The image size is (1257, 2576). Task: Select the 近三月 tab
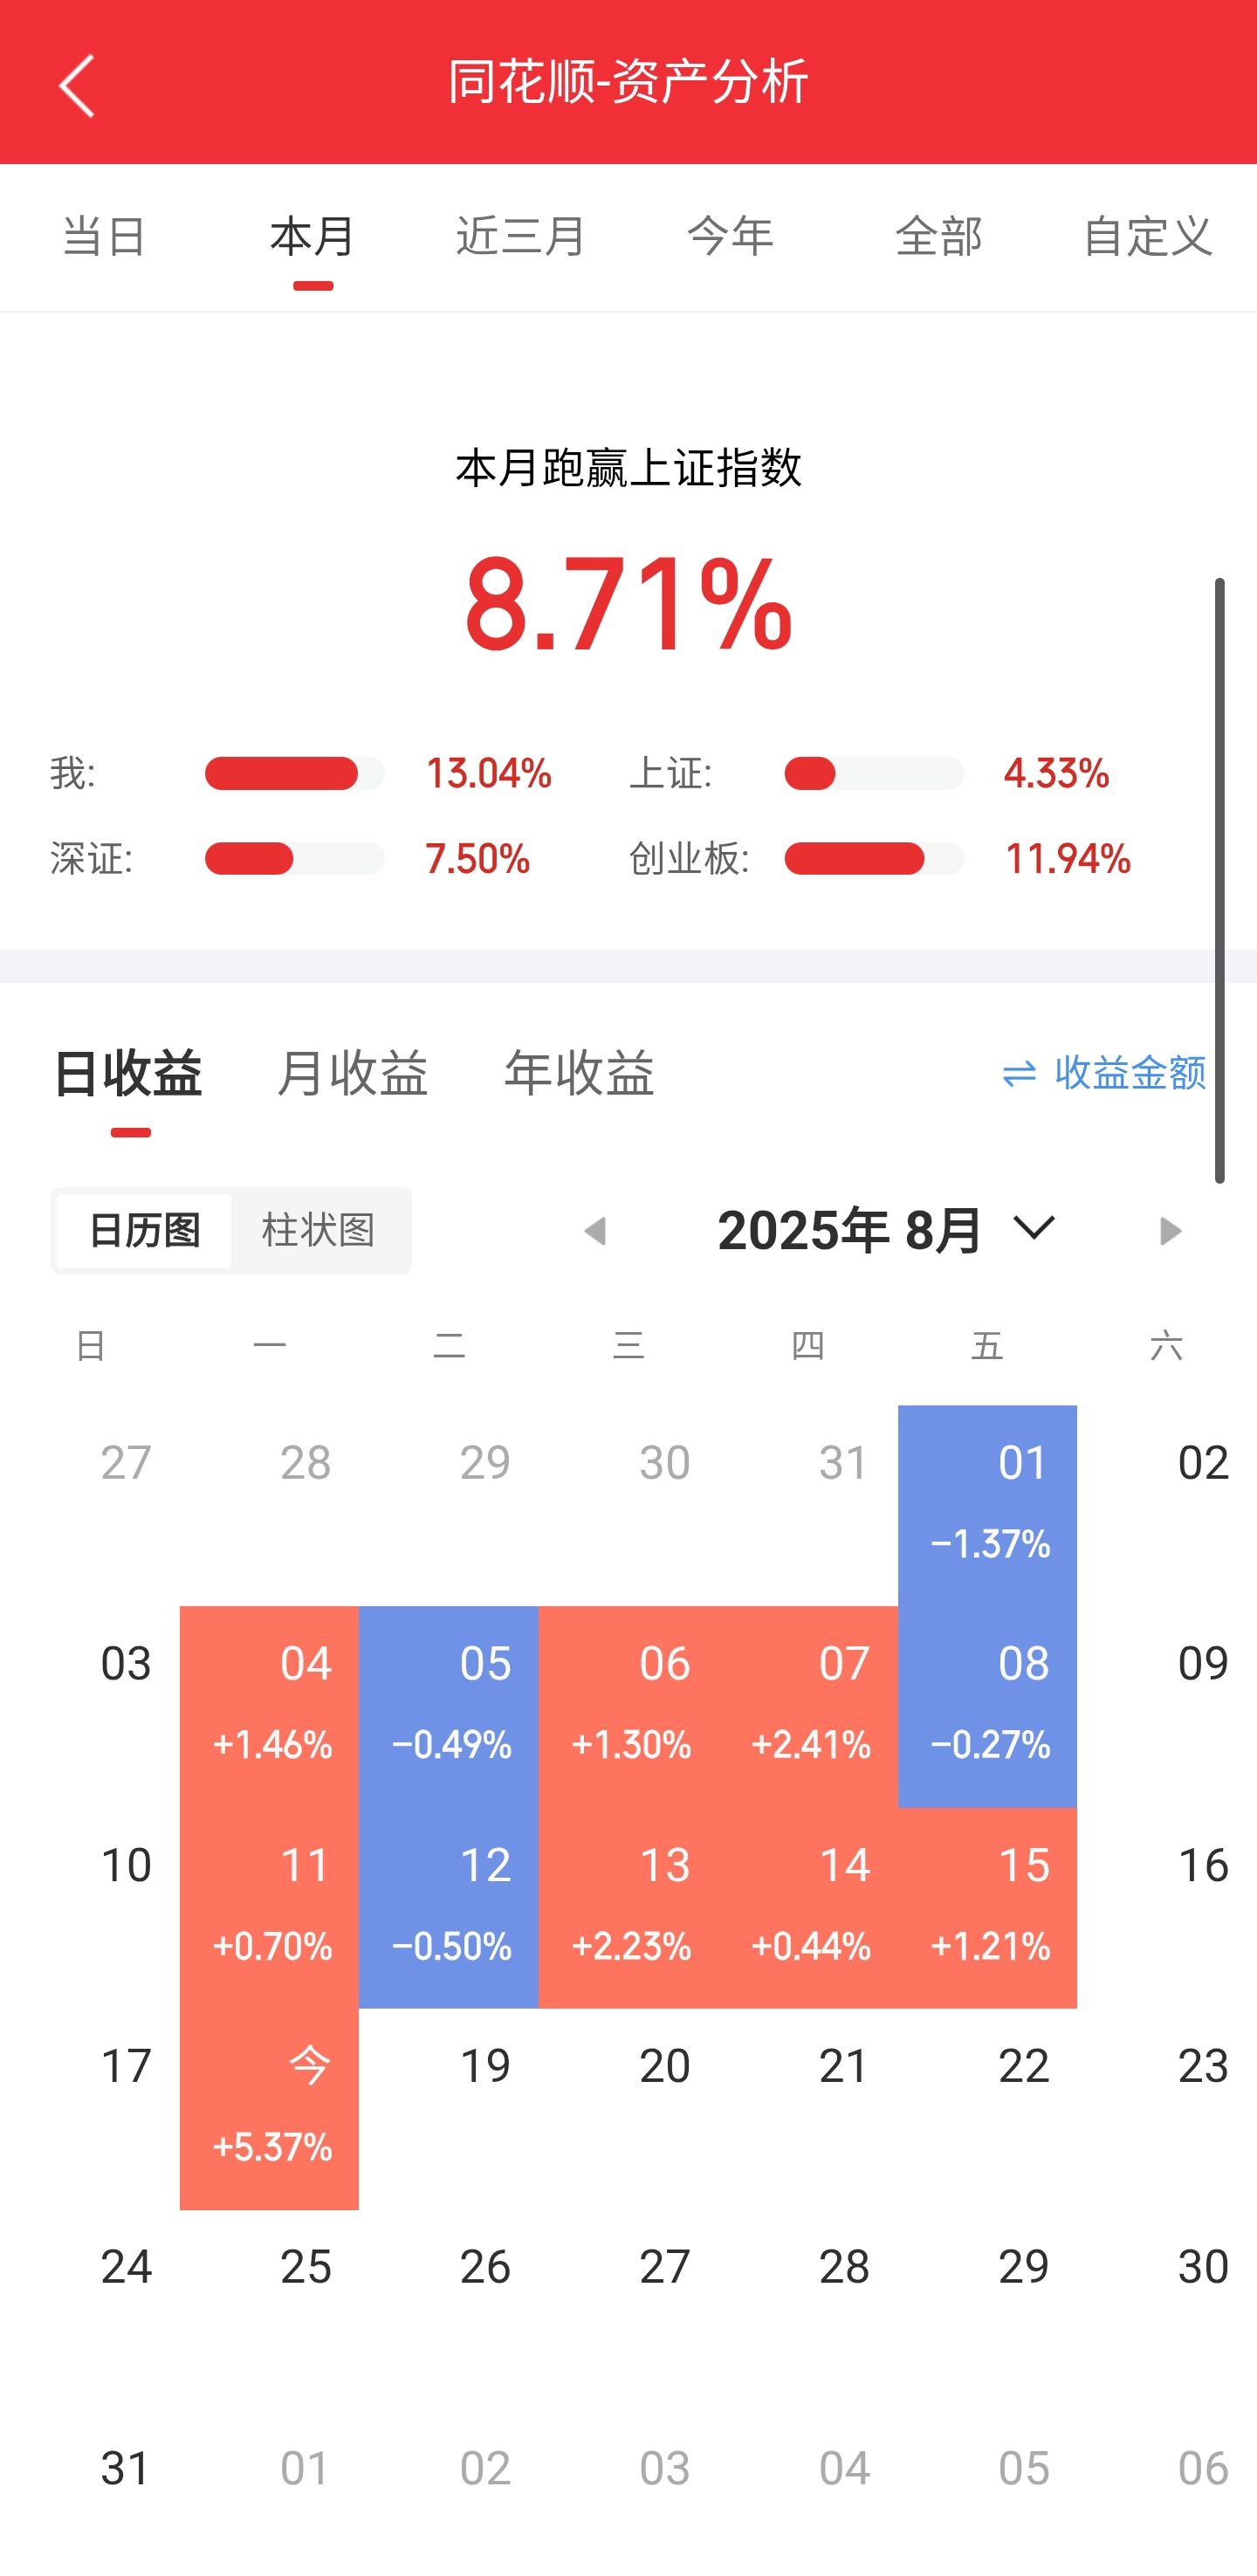point(520,237)
